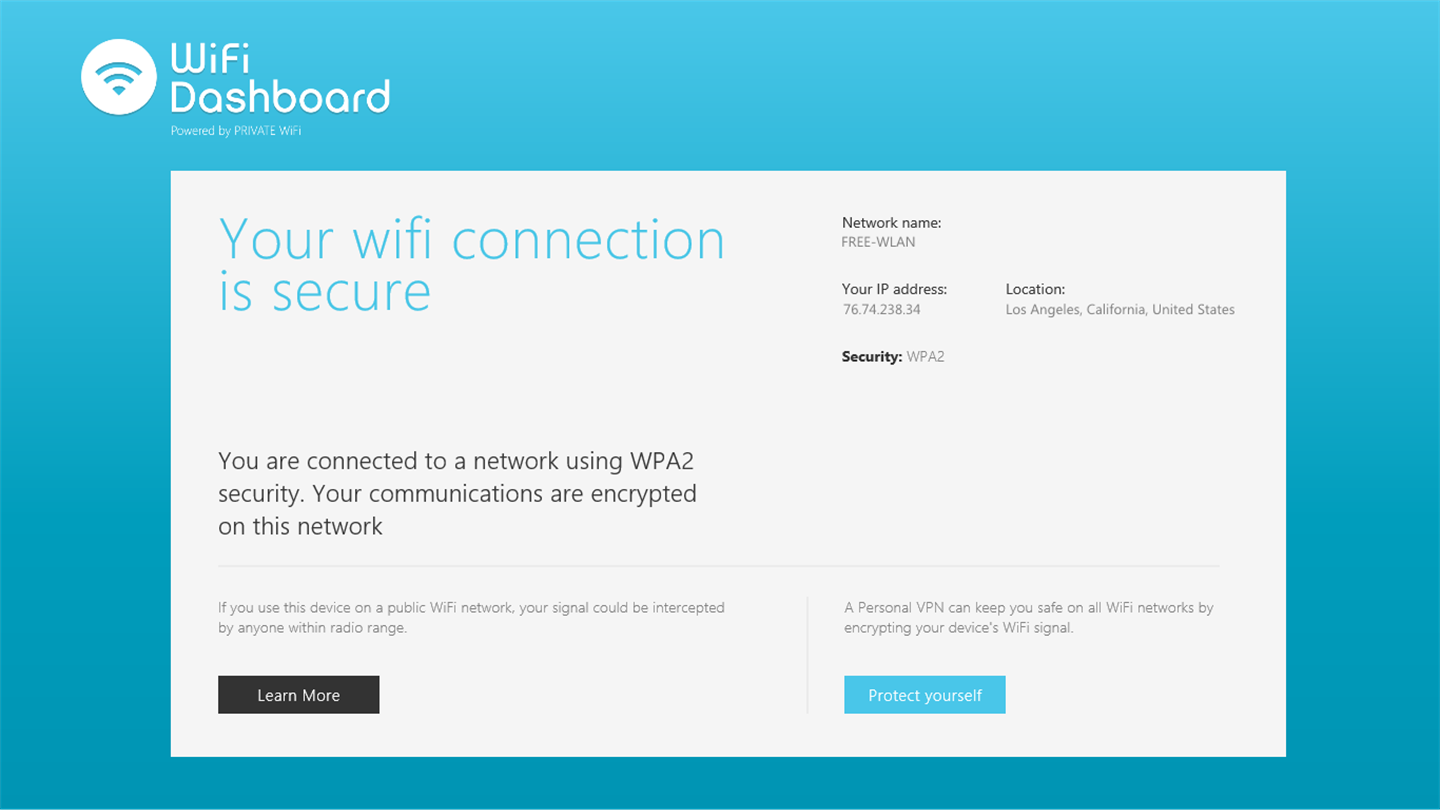This screenshot has height=810, width=1440.
Task: Select the IP address 76.74.238.34
Action: pyautogui.click(x=881, y=310)
